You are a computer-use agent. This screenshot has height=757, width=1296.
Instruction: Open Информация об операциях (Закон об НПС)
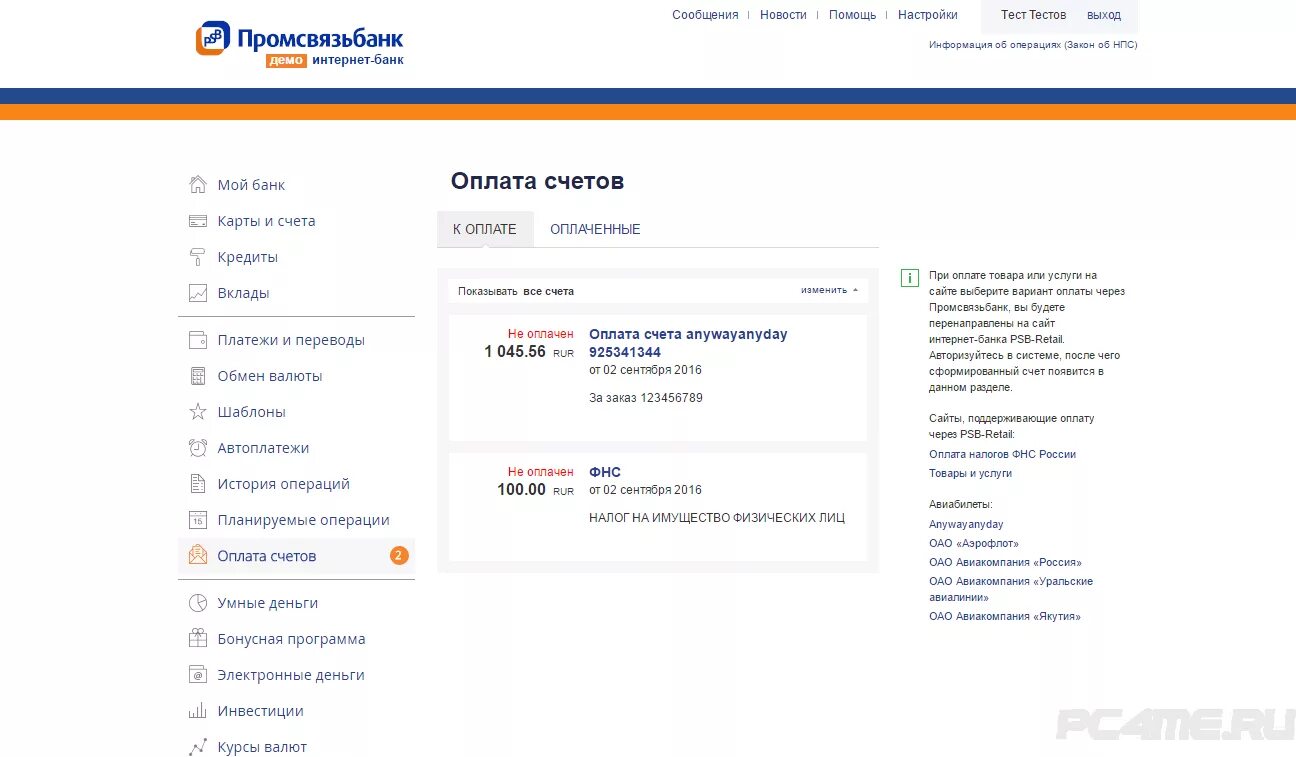pyautogui.click(x=1033, y=44)
